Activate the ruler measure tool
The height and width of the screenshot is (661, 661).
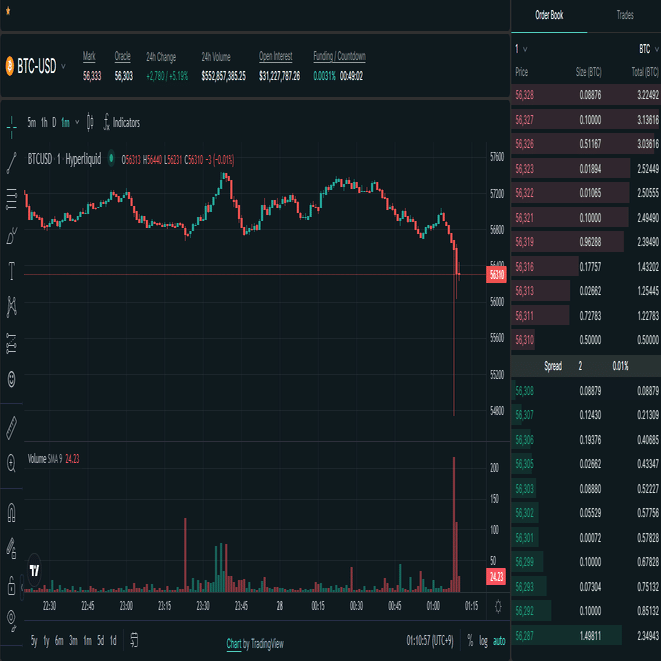point(12,427)
